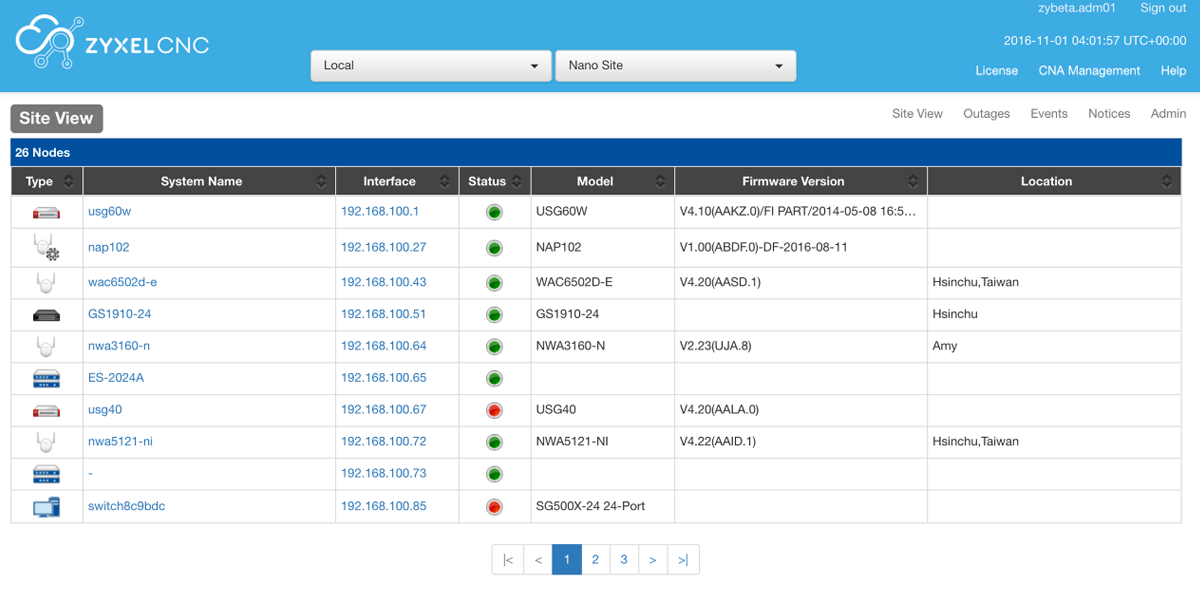
Task: Open the usg60w system name link
Action: (x=109, y=212)
